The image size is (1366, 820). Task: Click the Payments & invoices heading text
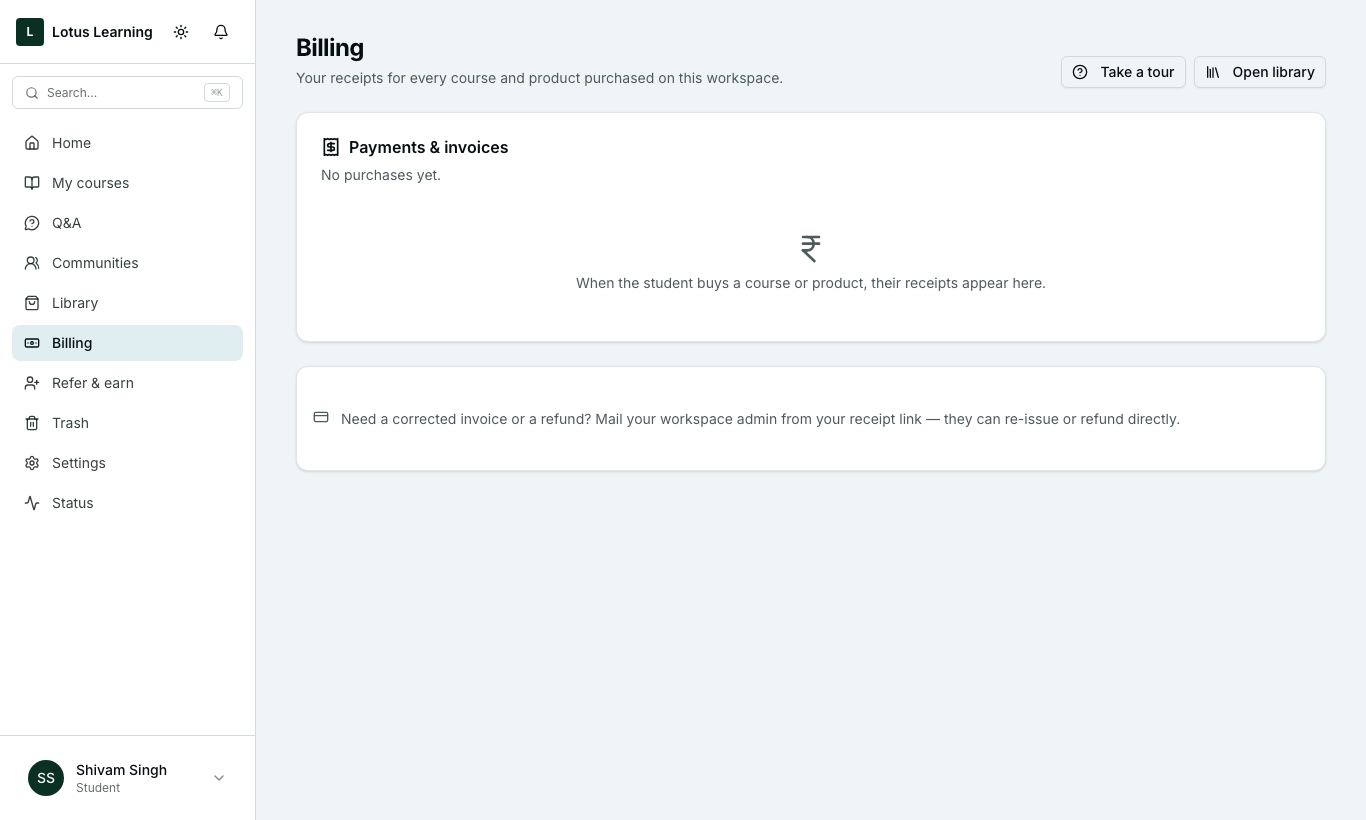click(x=428, y=147)
